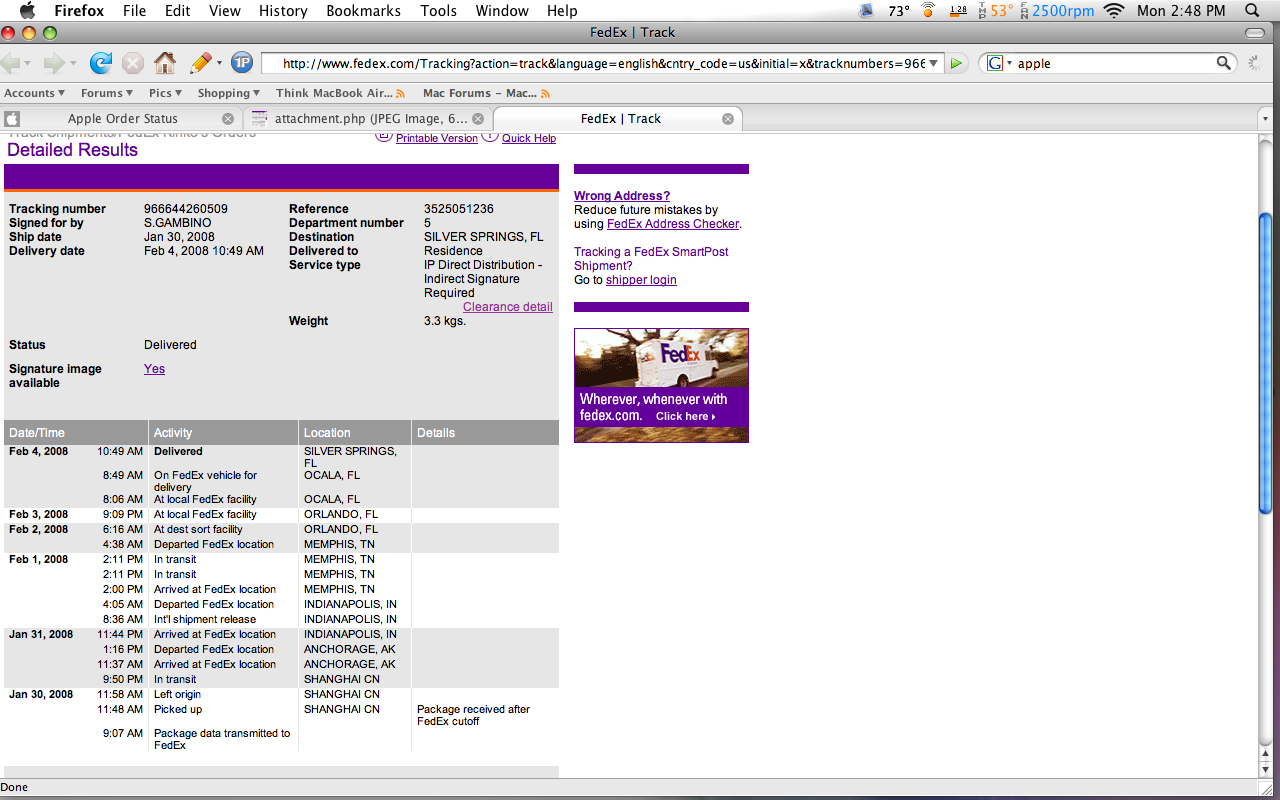Screen dimensions: 1280x800
Task: Open the Forums bookmarks folder
Action: 107,93
